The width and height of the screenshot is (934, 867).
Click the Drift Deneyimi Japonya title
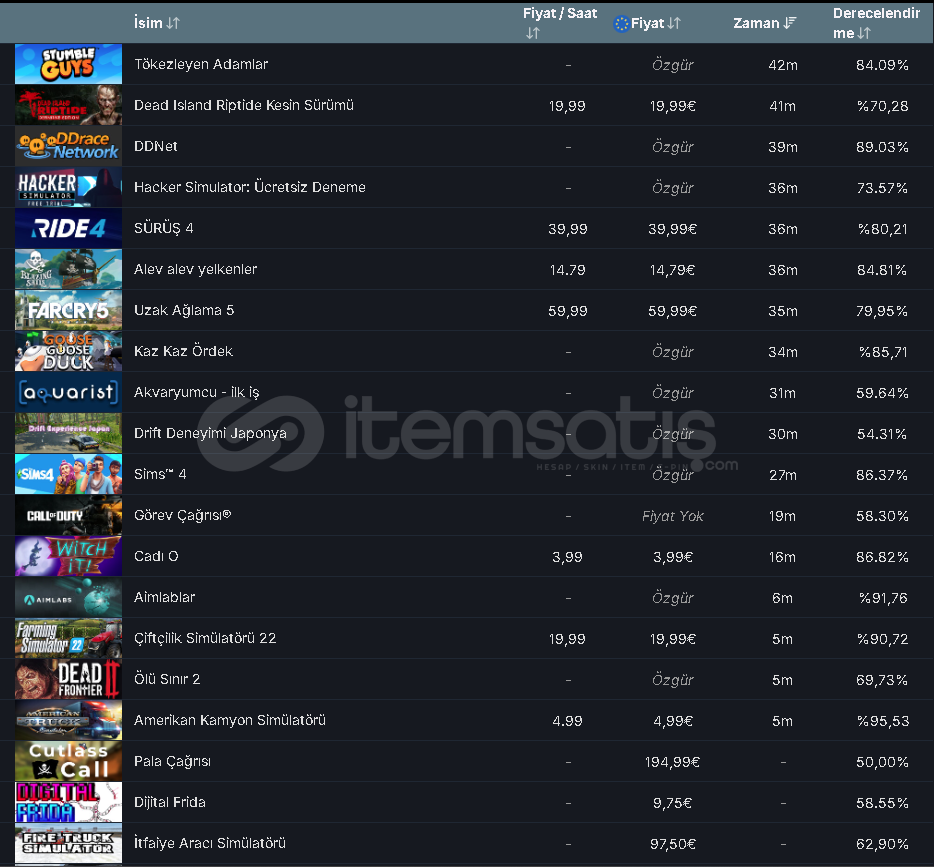pyautogui.click(x=210, y=434)
